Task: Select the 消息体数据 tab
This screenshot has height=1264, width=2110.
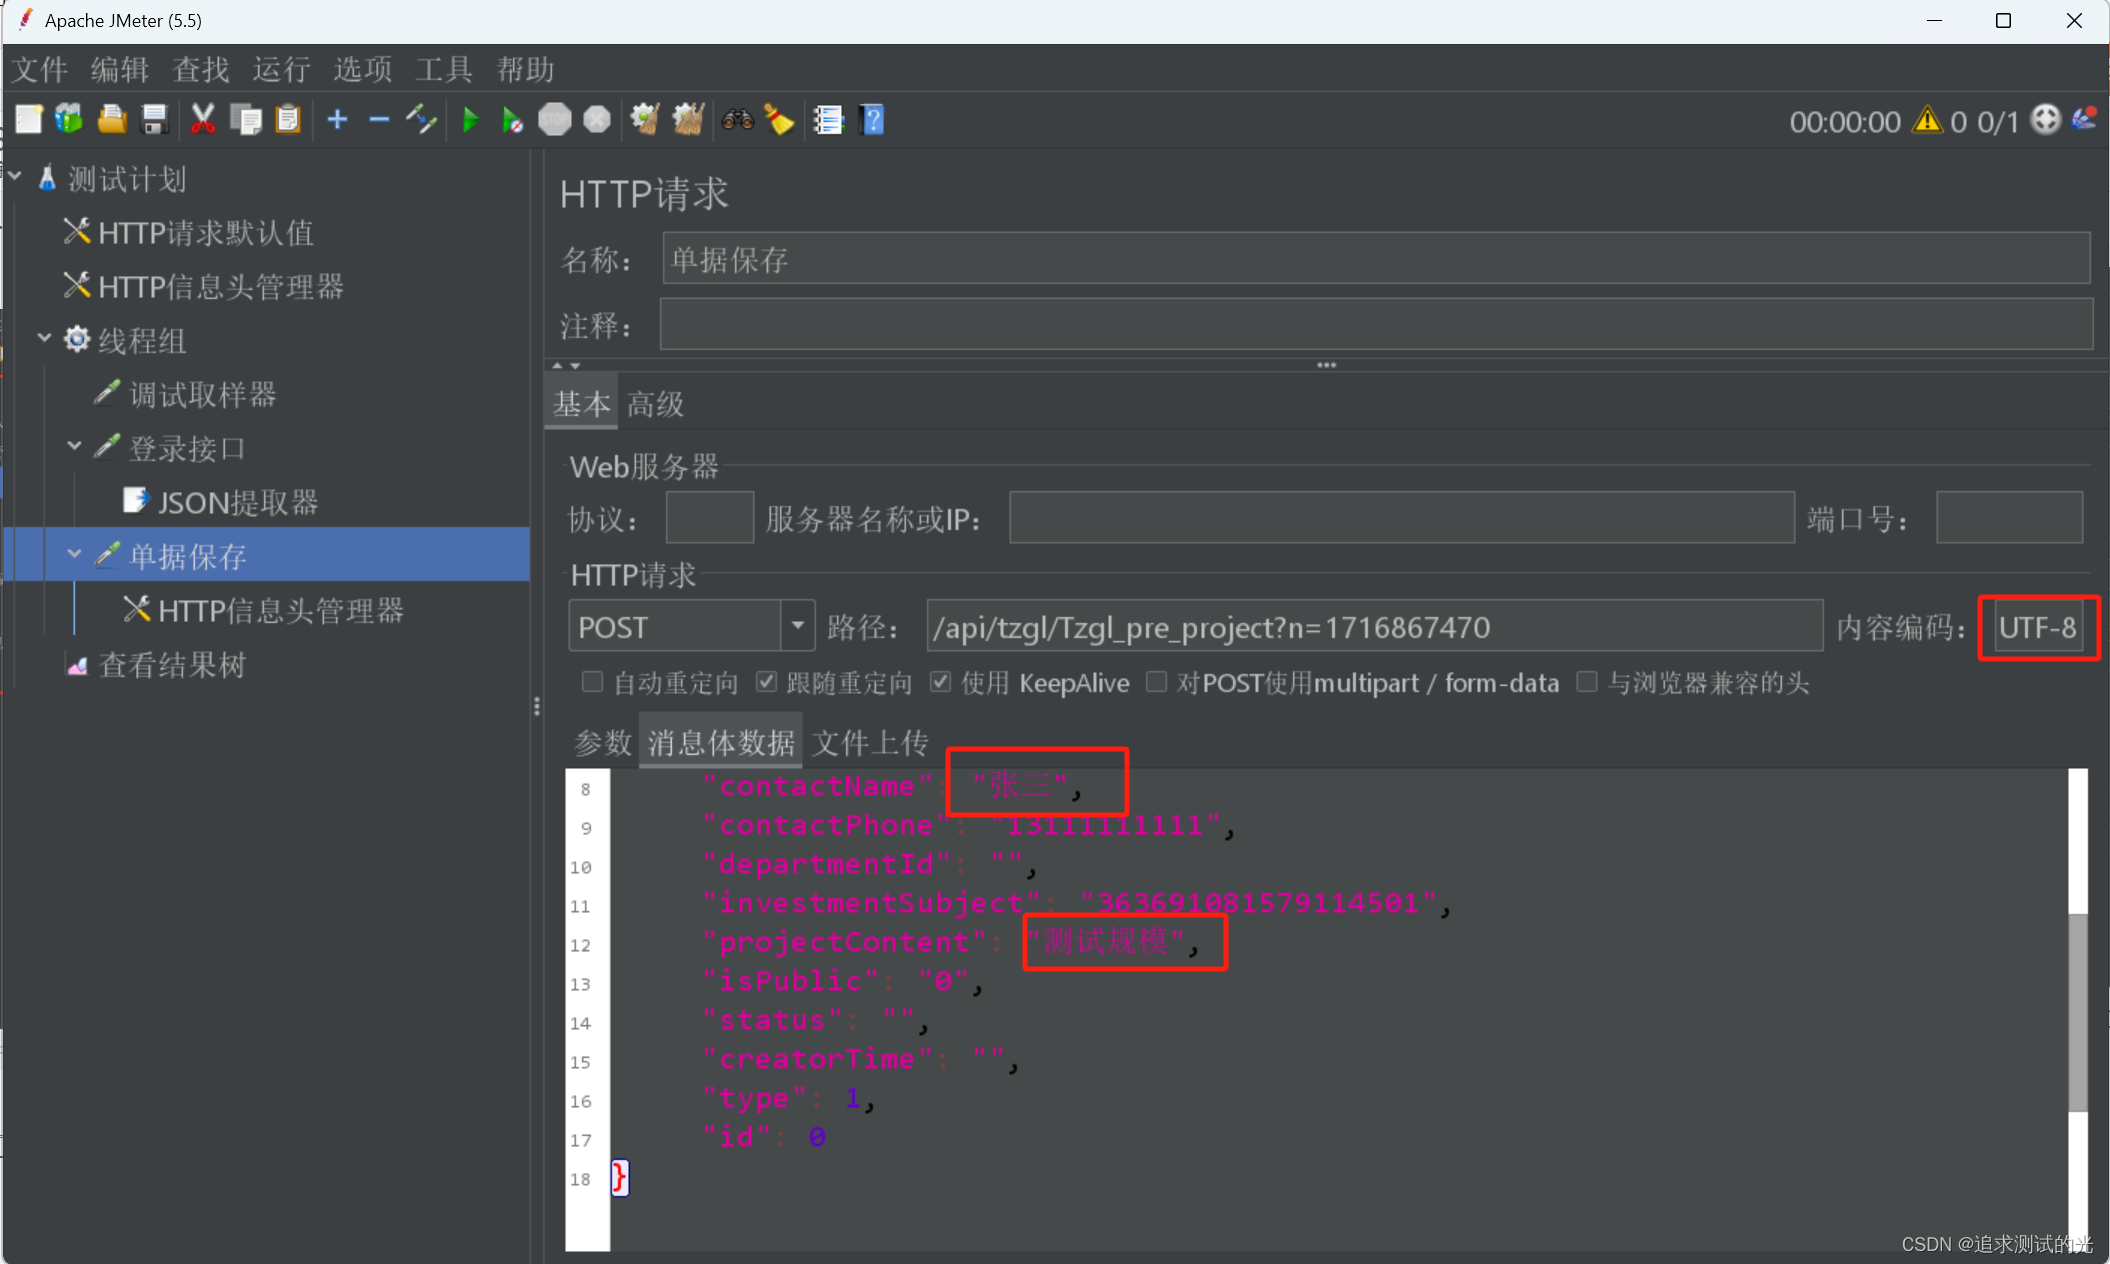Action: pos(721,742)
